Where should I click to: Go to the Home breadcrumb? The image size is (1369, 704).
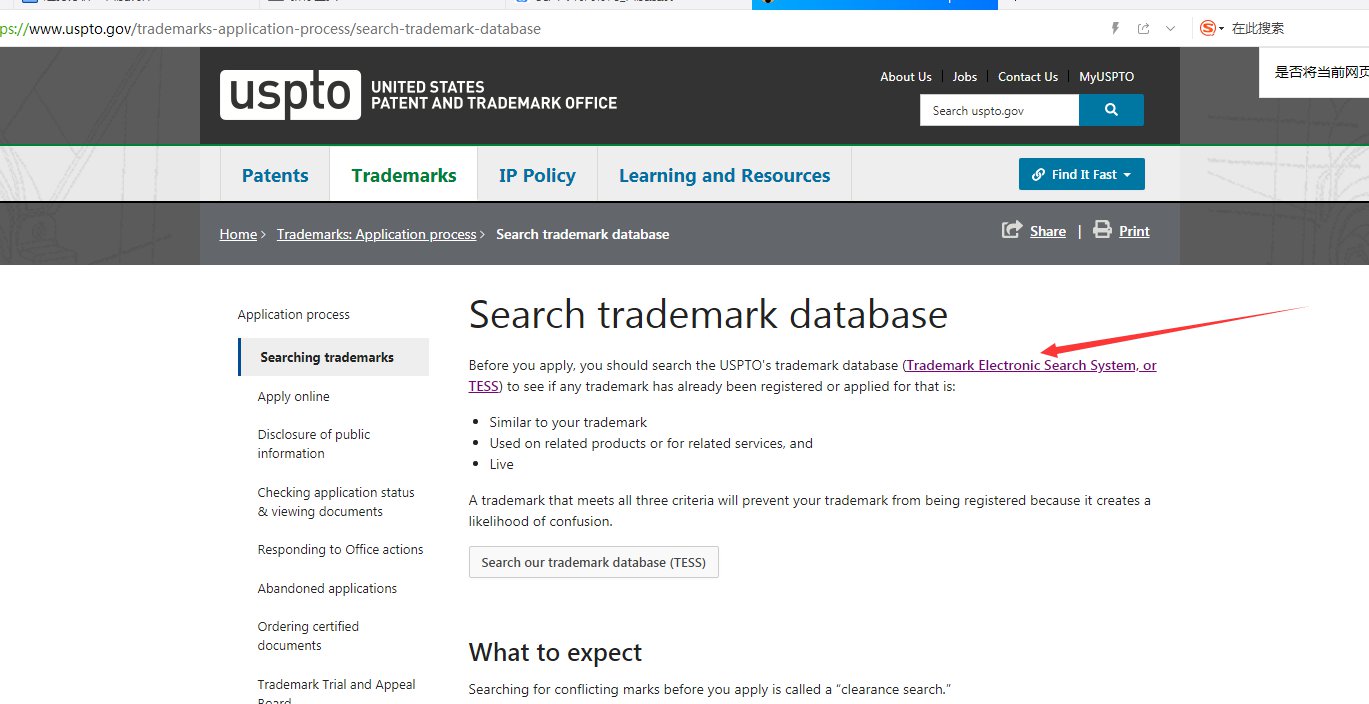tap(238, 234)
